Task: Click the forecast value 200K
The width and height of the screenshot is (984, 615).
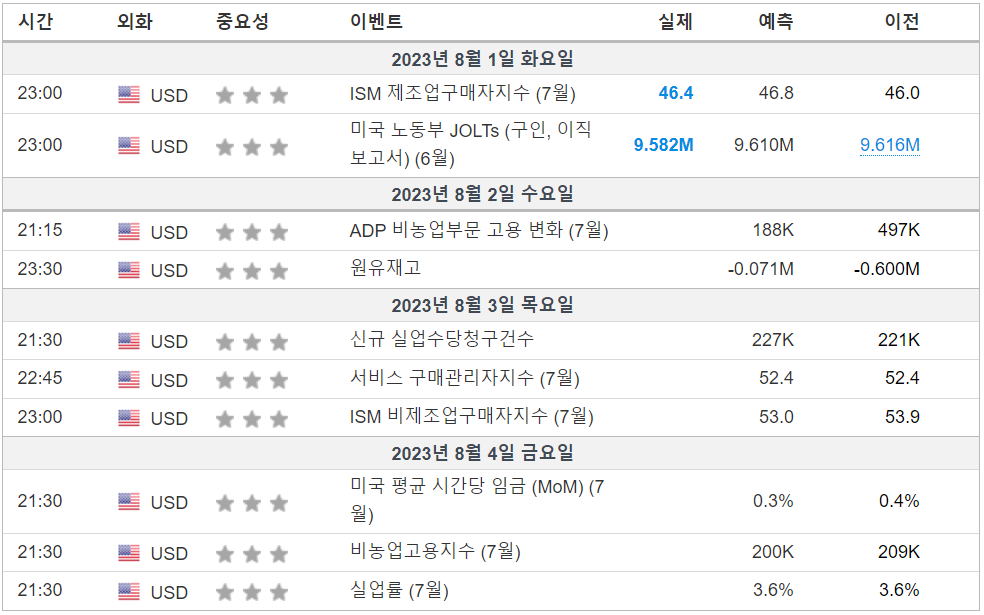Action: 773,552
